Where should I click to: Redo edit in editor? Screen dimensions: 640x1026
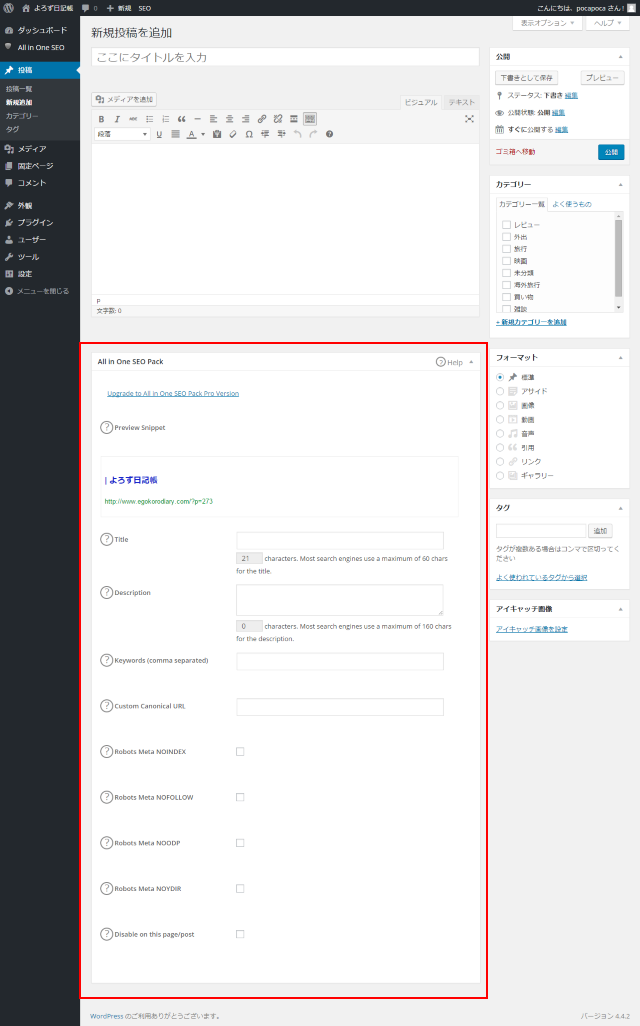click(313, 134)
